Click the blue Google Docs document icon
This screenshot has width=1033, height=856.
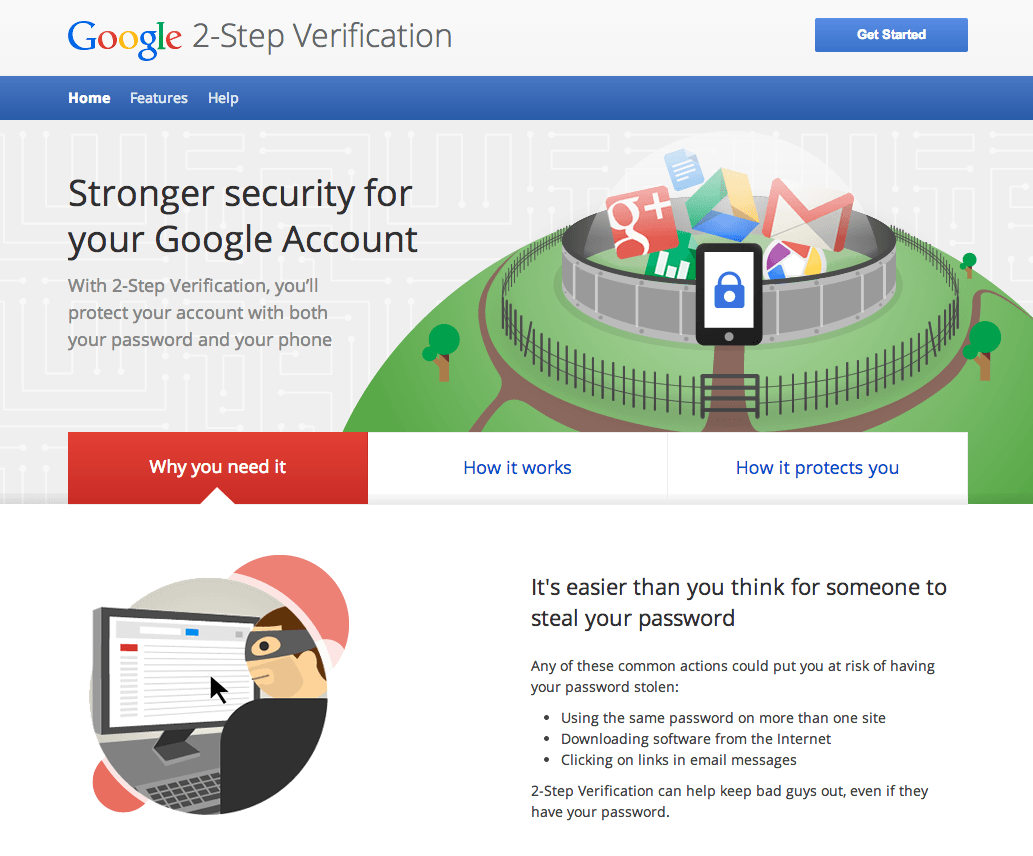click(x=683, y=170)
